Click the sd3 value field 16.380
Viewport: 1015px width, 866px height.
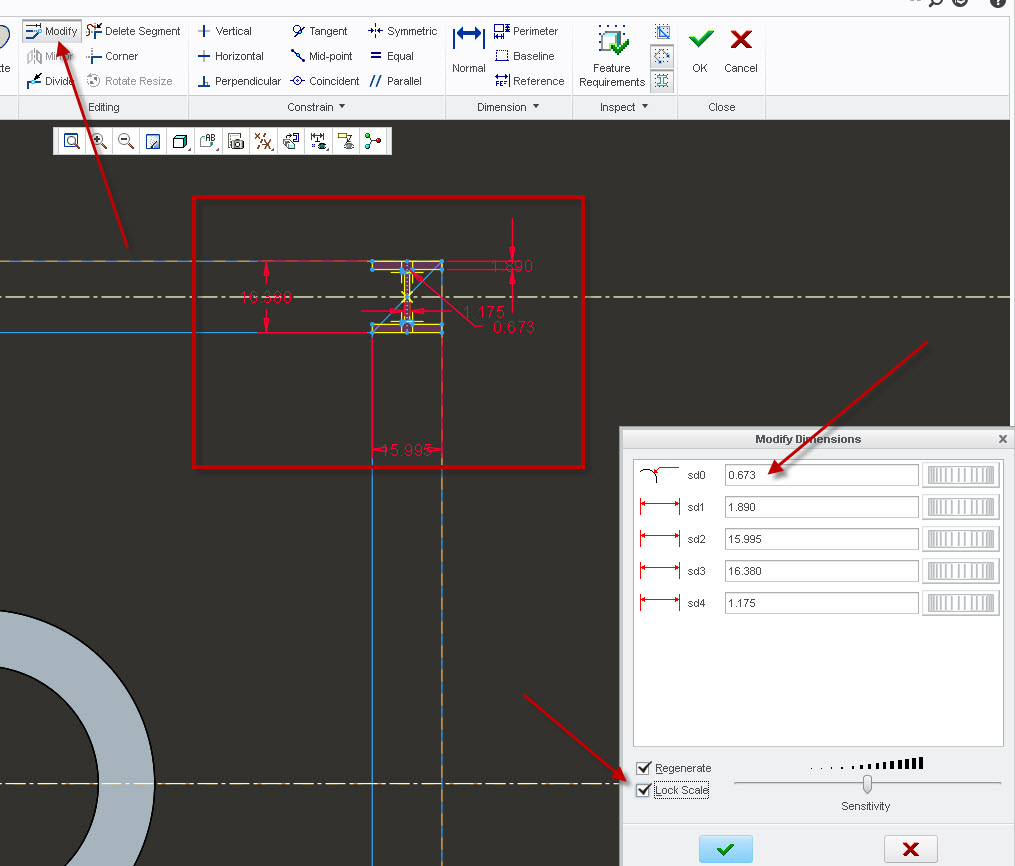[x=821, y=571]
